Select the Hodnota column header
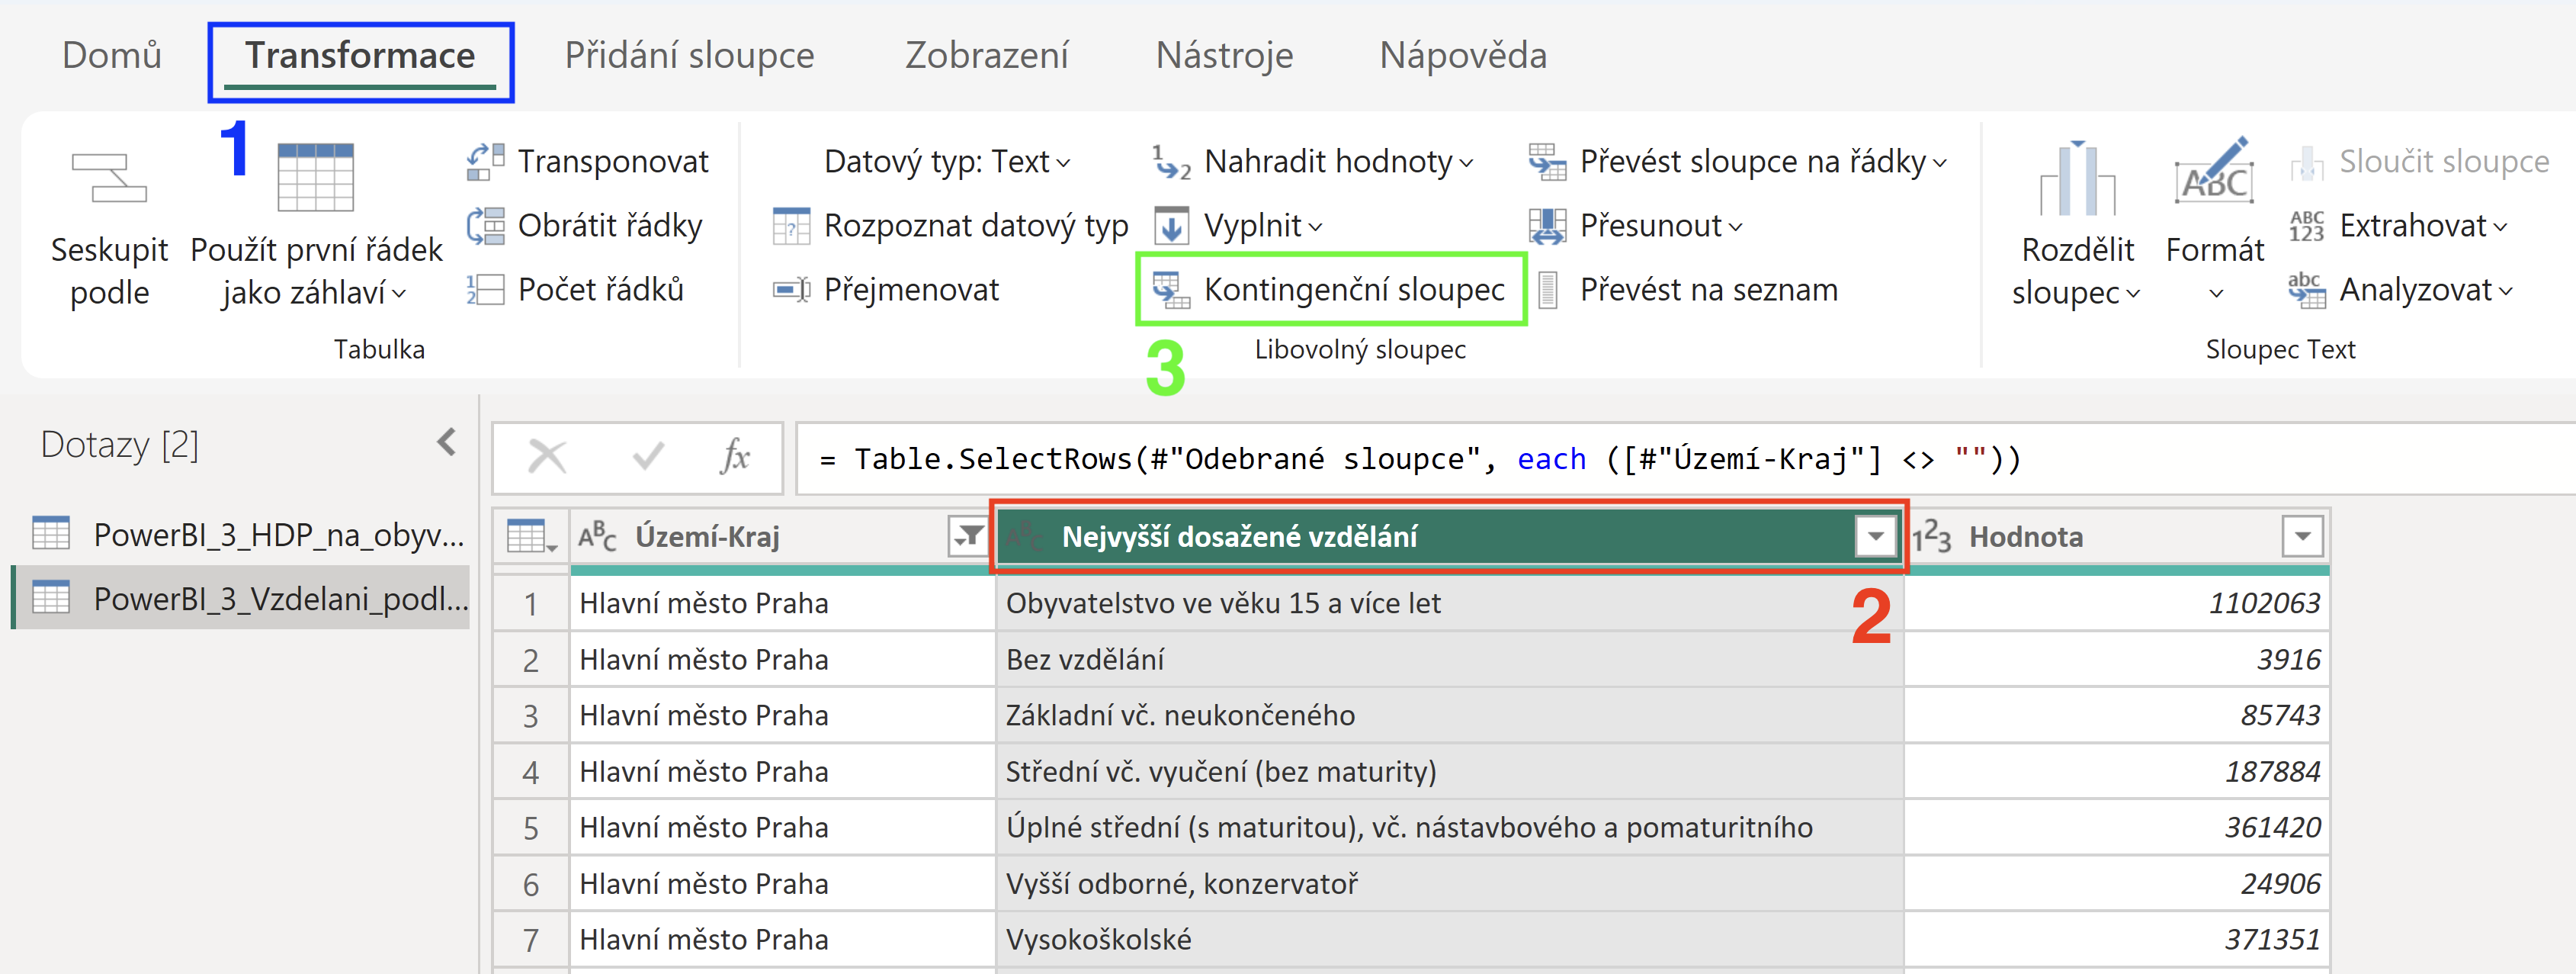The width and height of the screenshot is (2576, 974). click(x=2118, y=537)
